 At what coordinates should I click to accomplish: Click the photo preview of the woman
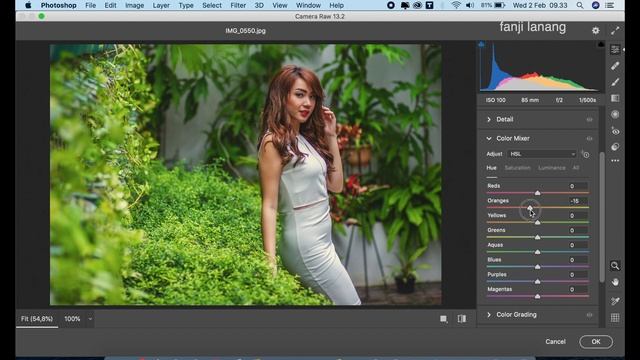point(245,175)
